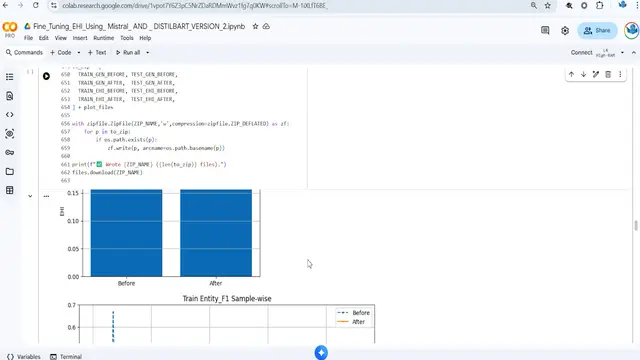Reload the browser page
This screenshot has height=360, width=640.
(x=36, y=5)
